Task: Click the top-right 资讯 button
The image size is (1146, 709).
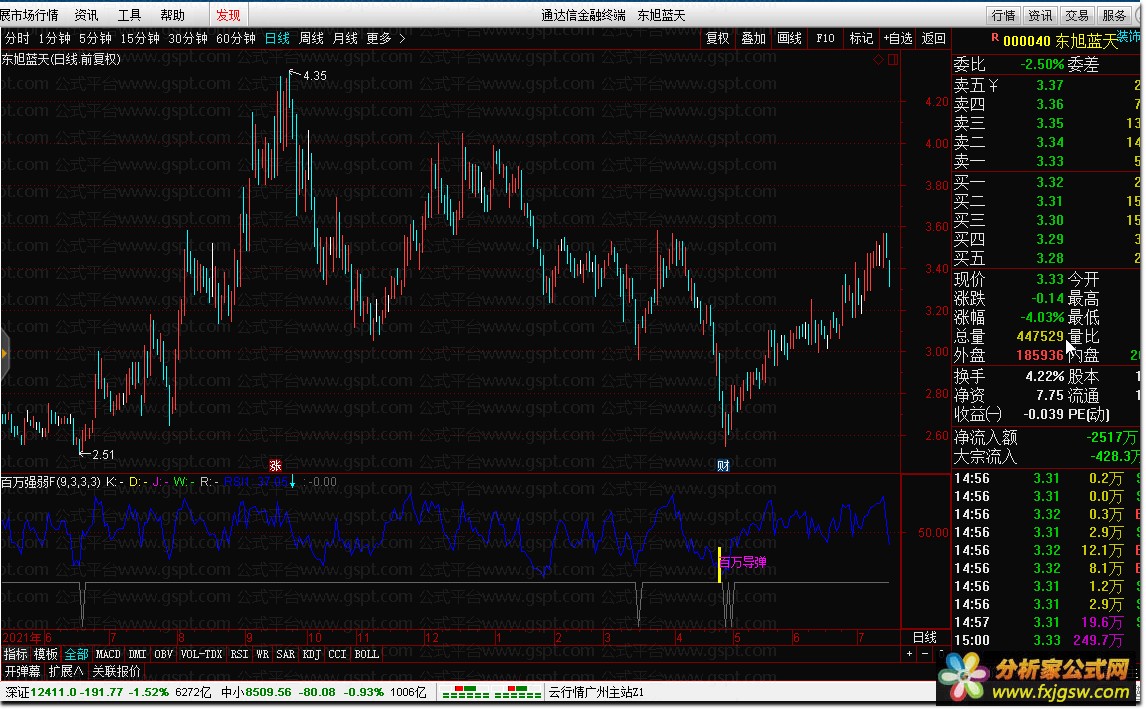Action: click(1040, 15)
